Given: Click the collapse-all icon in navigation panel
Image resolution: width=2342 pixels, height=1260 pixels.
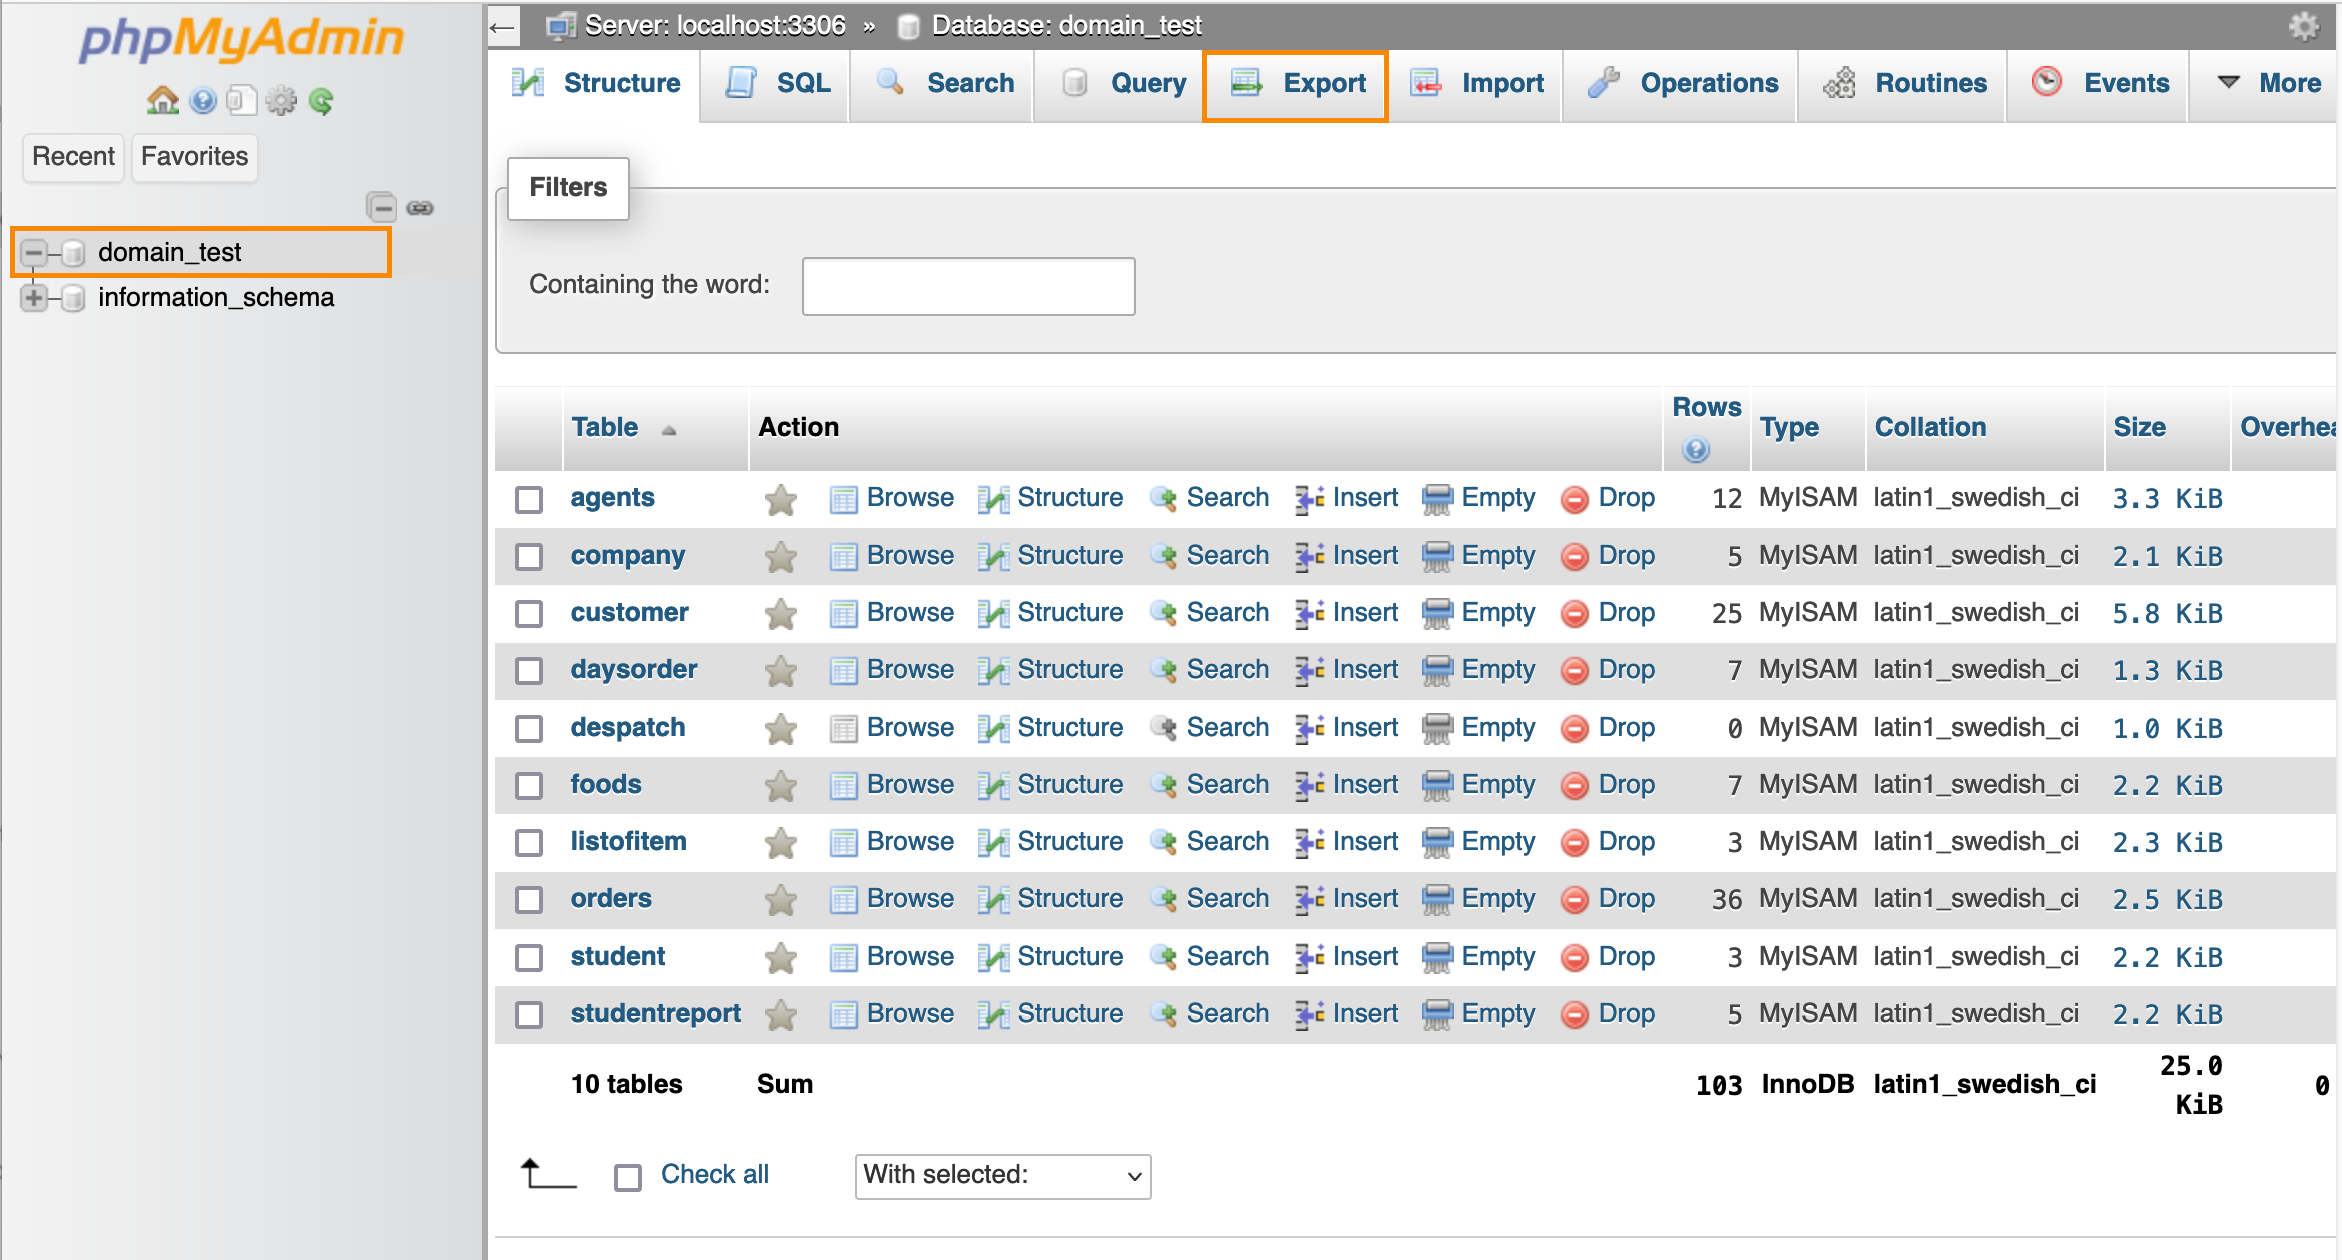Looking at the screenshot, I should [381, 208].
